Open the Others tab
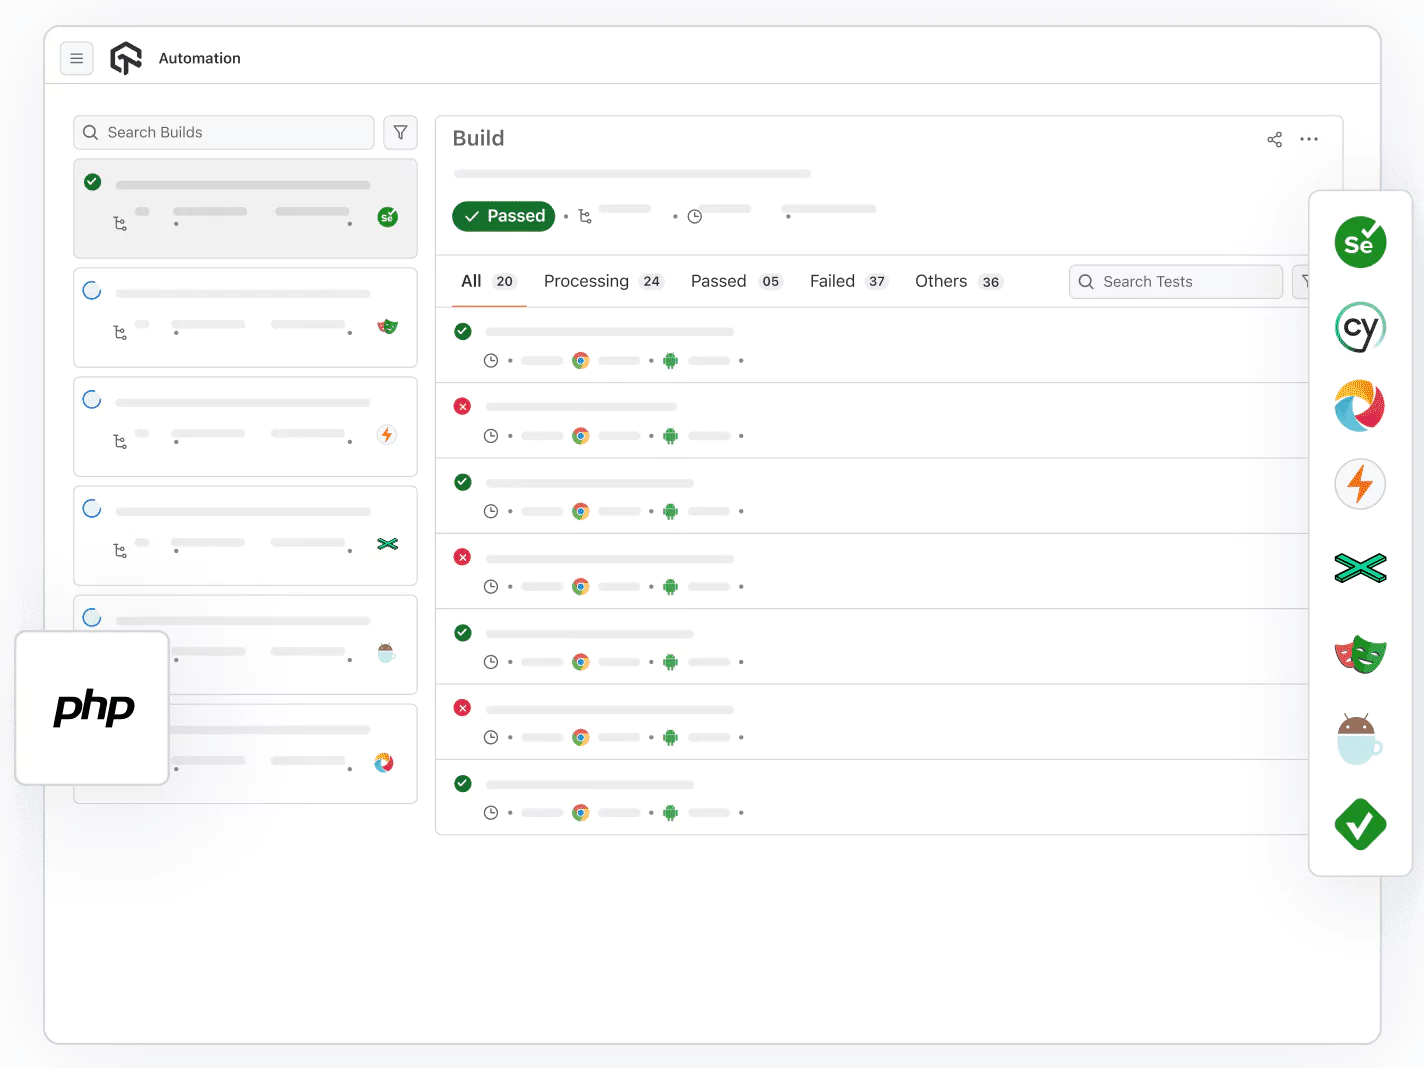Image resolution: width=1424 pixels, height=1068 pixels. pyautogui.click(x=957, y=282)
